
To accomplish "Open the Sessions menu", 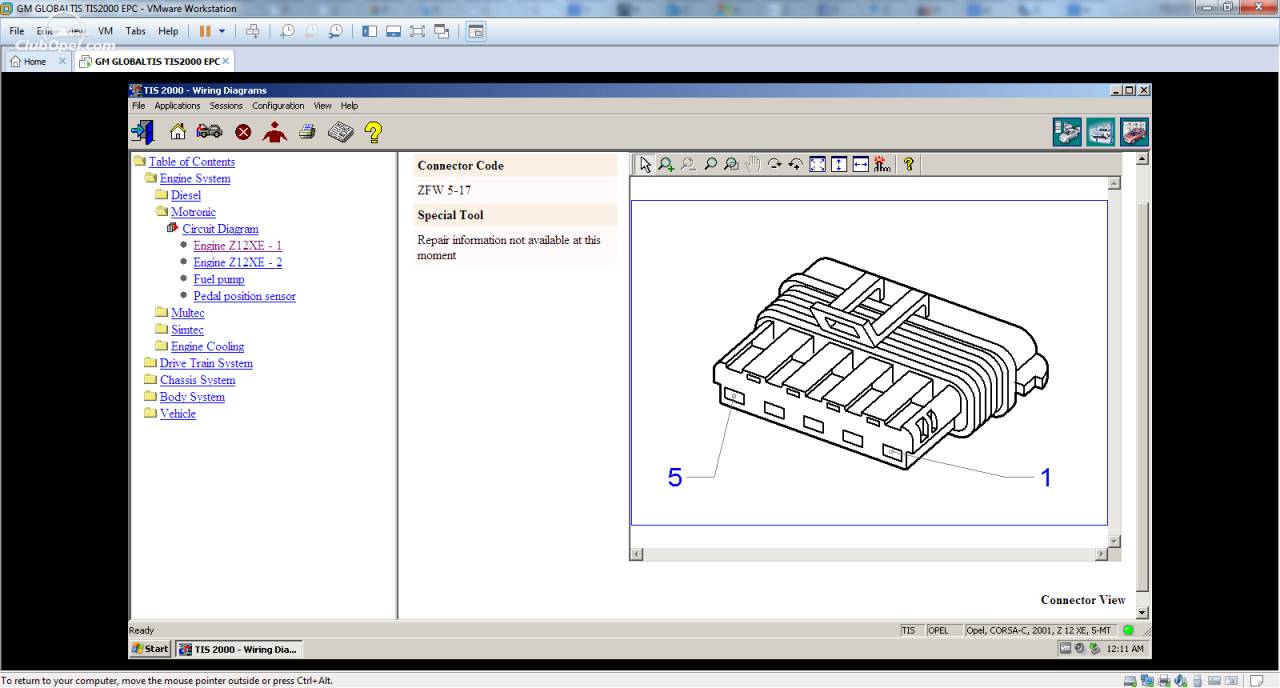I will [226, 106].
